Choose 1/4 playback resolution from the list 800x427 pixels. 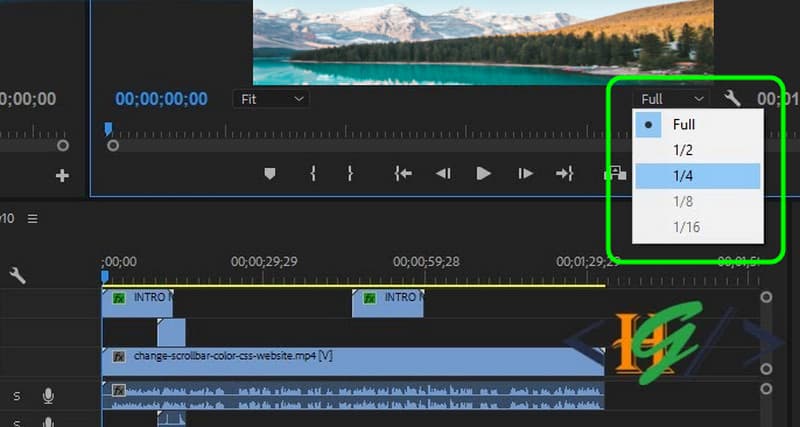click(684, 176)
